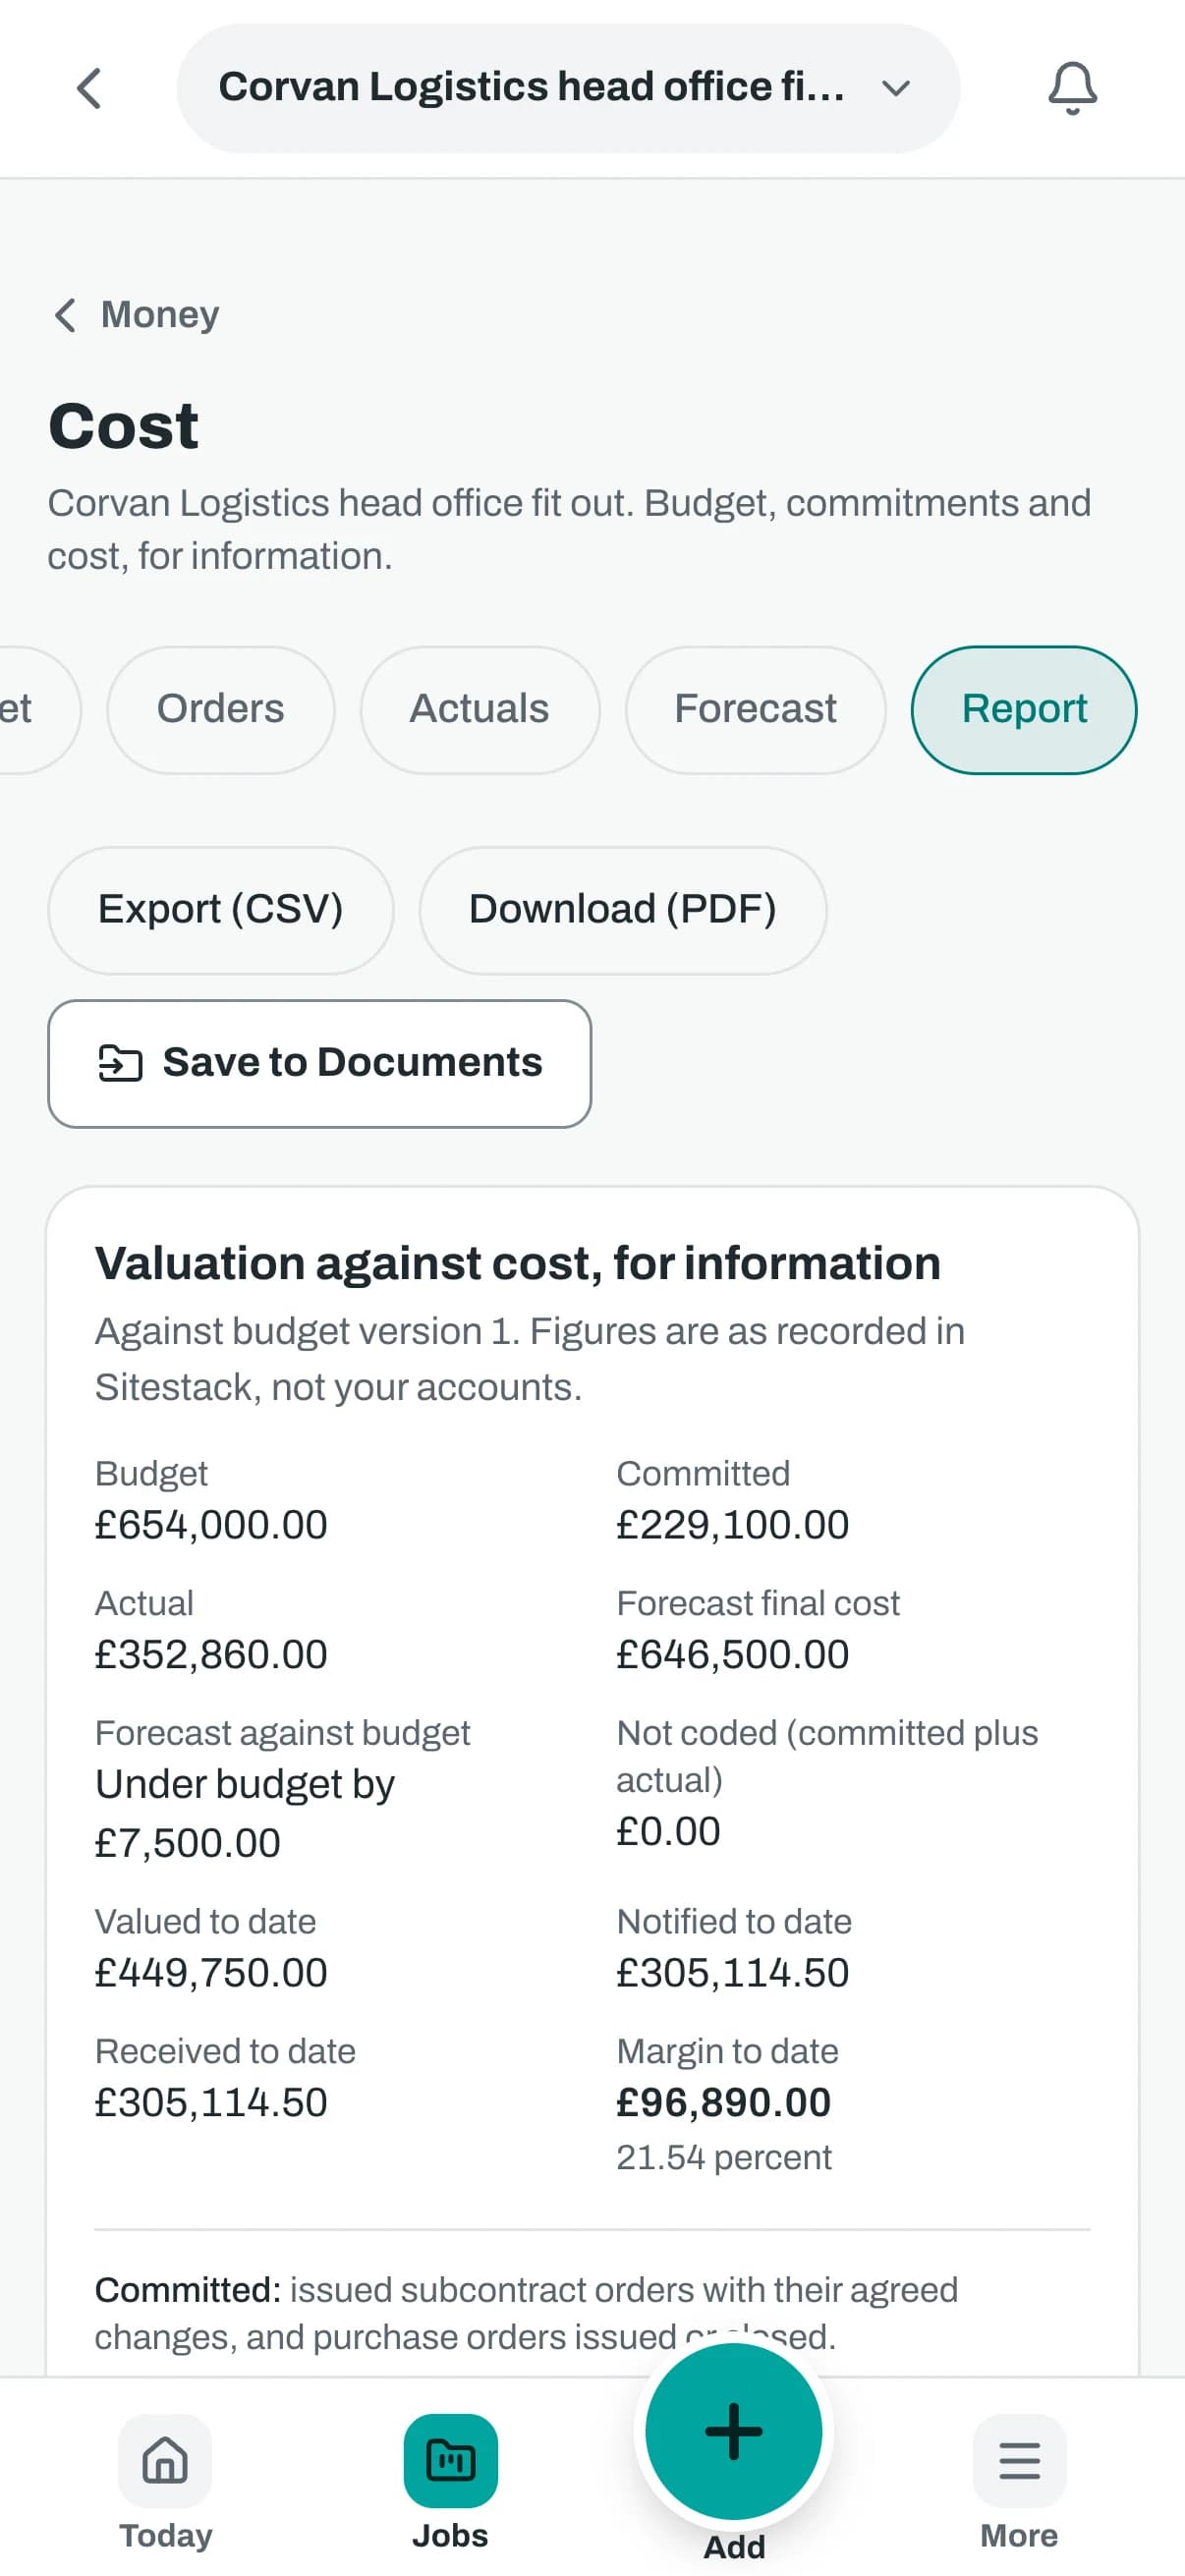Click the Committed value £229,100.00
The width and height of the screenshot is (1185, 2576).
[x=732, y=1525]
